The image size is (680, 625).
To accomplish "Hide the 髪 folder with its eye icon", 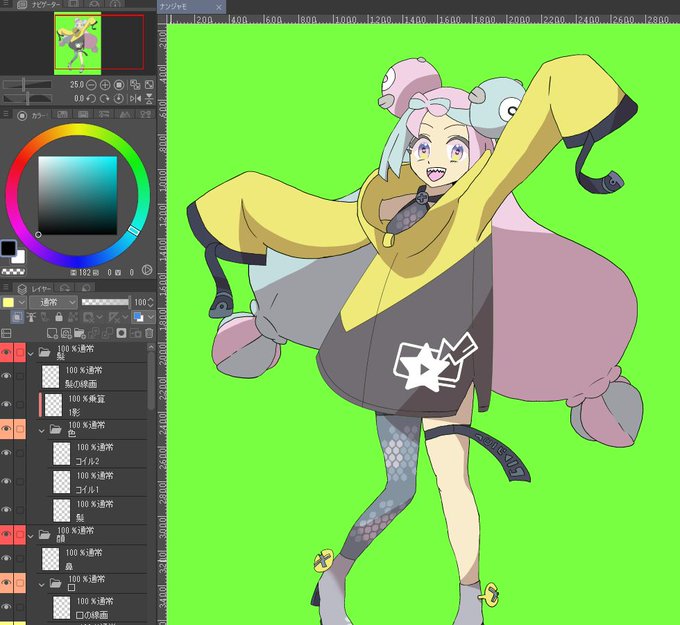I will (x=6, y=353).
